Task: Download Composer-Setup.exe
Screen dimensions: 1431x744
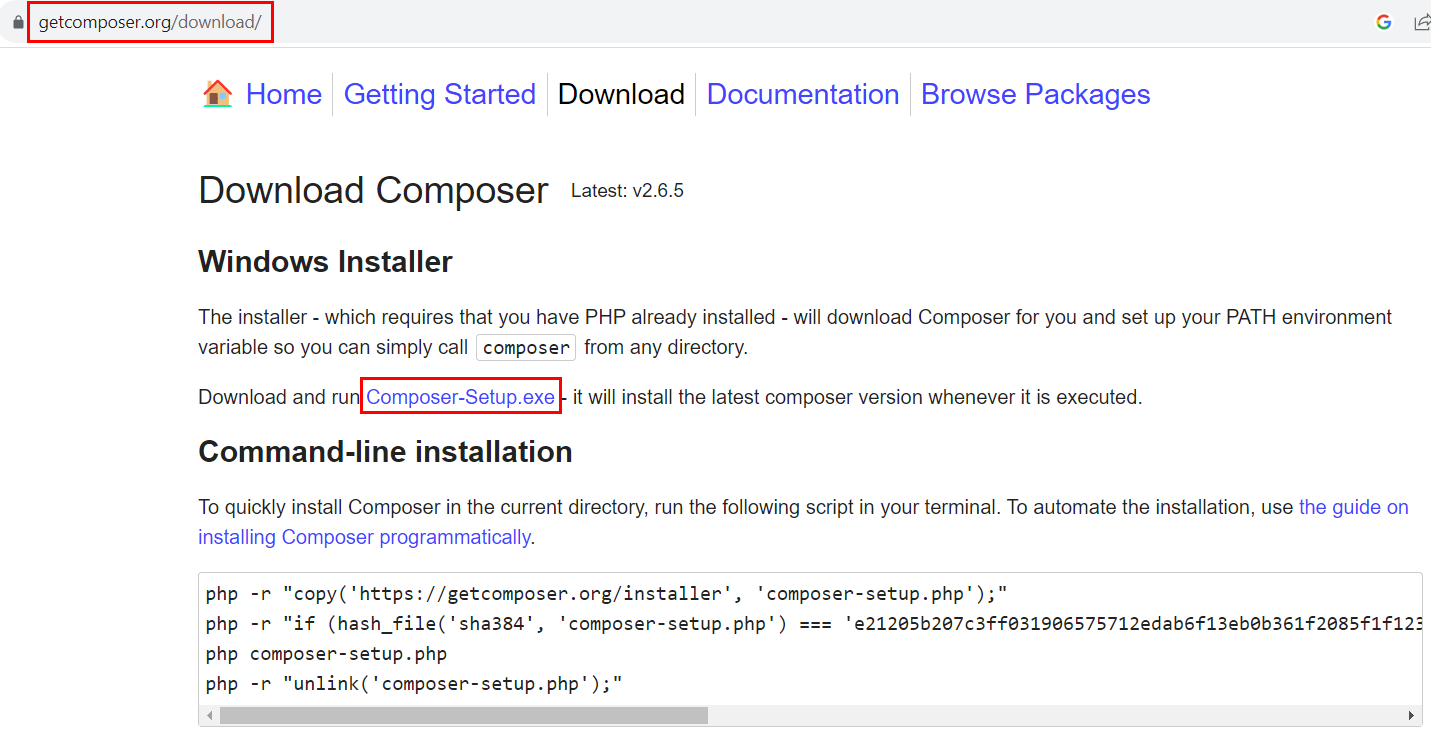Action: coord(460,397)
